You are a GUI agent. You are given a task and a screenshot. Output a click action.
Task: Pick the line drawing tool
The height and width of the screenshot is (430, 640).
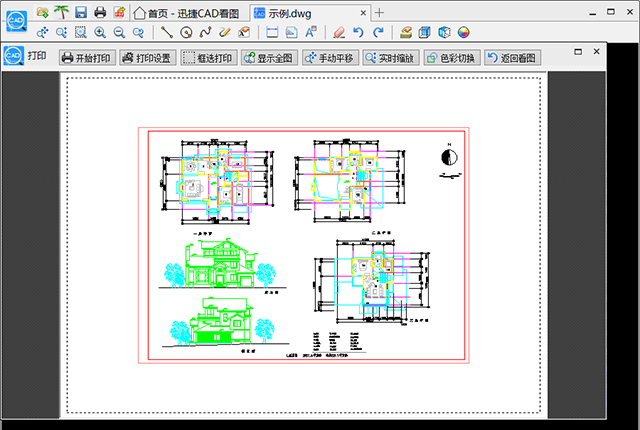[167, 33]
